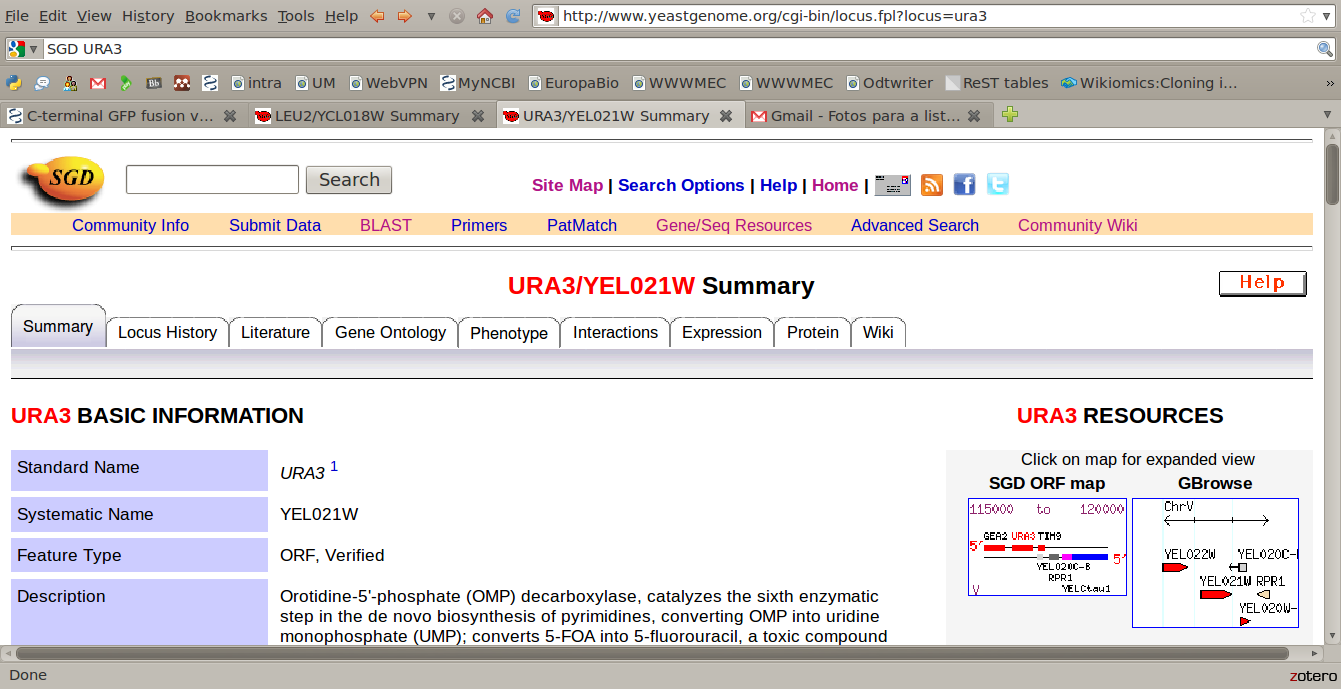Viewport: 1341px width, 689px height.
Task: Switch to the Gene Ontology tab
Action: coord(390,333)
